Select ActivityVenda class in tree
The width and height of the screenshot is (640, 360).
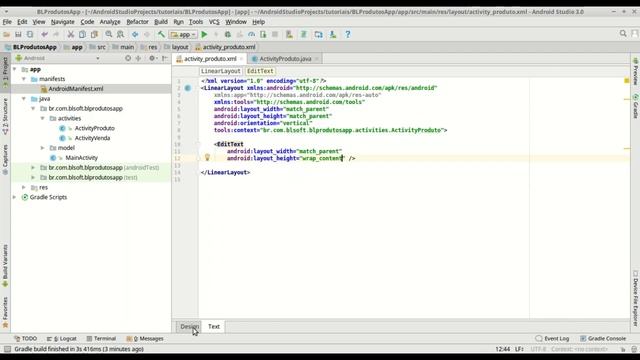(x=92, y=138)
